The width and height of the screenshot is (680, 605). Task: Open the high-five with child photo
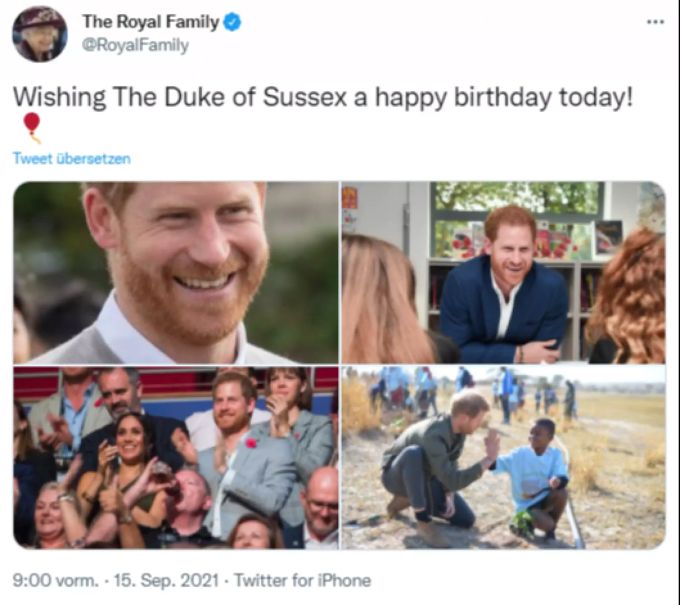point(503,458)
